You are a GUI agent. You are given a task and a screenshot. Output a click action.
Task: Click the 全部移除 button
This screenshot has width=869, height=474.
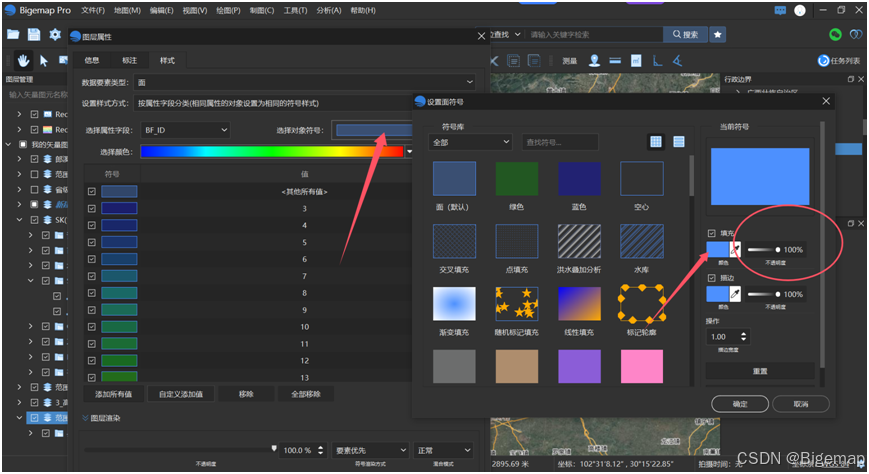click(x=306, y=394)
